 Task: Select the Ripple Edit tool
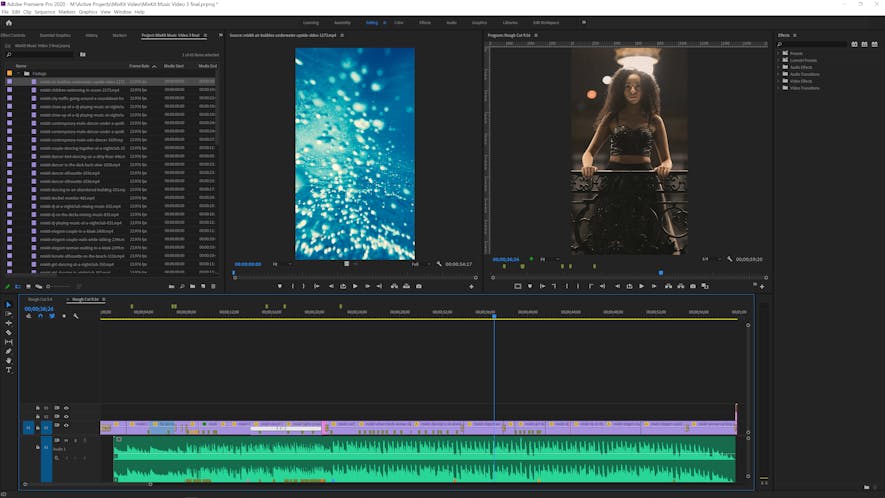point(9,323)
